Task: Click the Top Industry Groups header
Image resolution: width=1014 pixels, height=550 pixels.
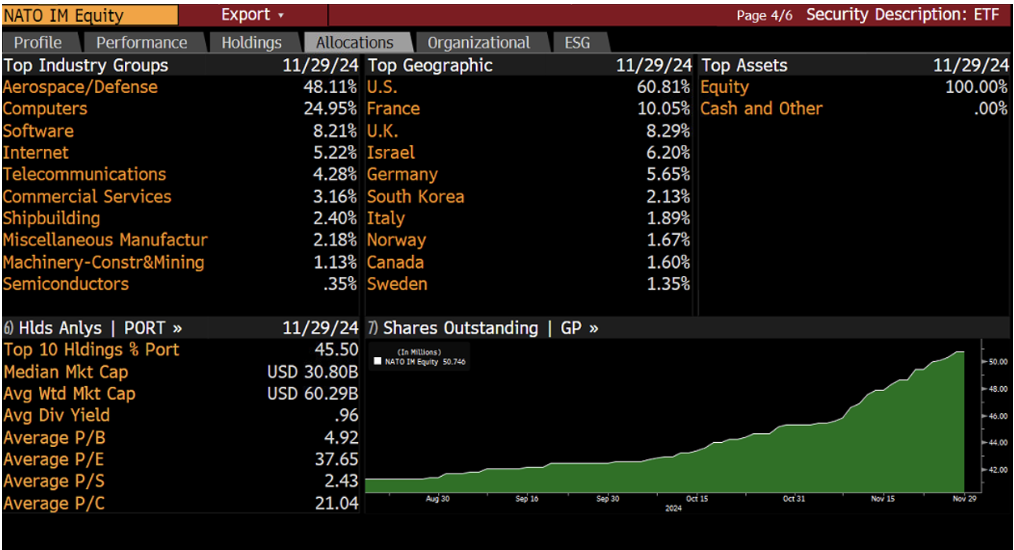Action: point(85,65)
